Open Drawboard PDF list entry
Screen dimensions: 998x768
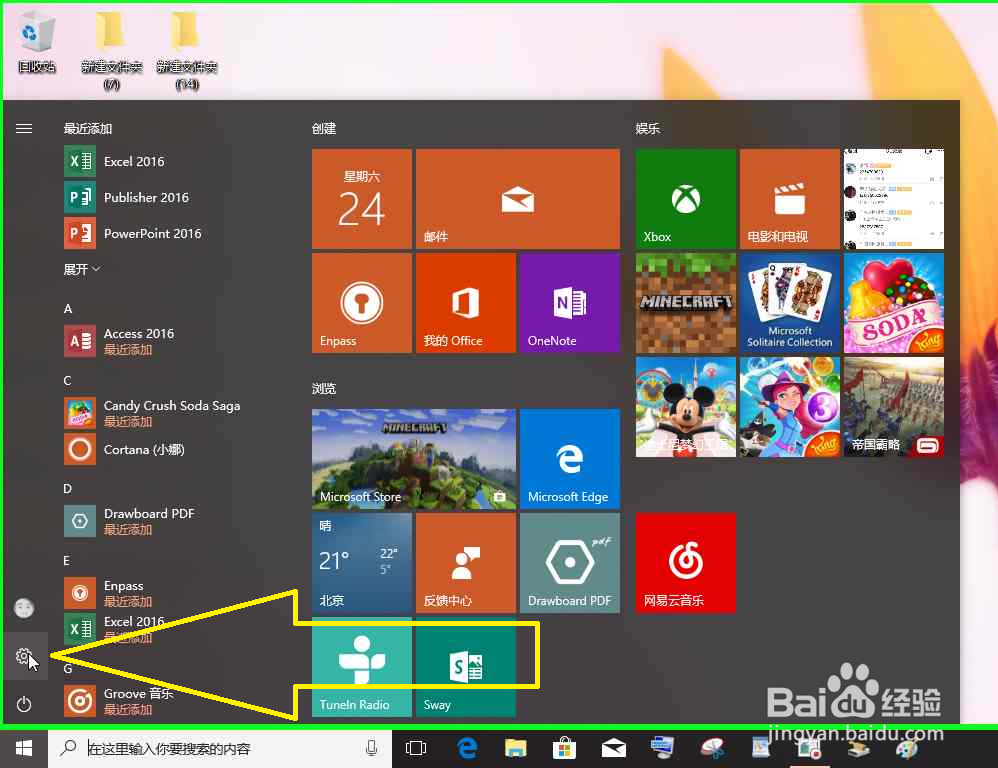(129, 521)
